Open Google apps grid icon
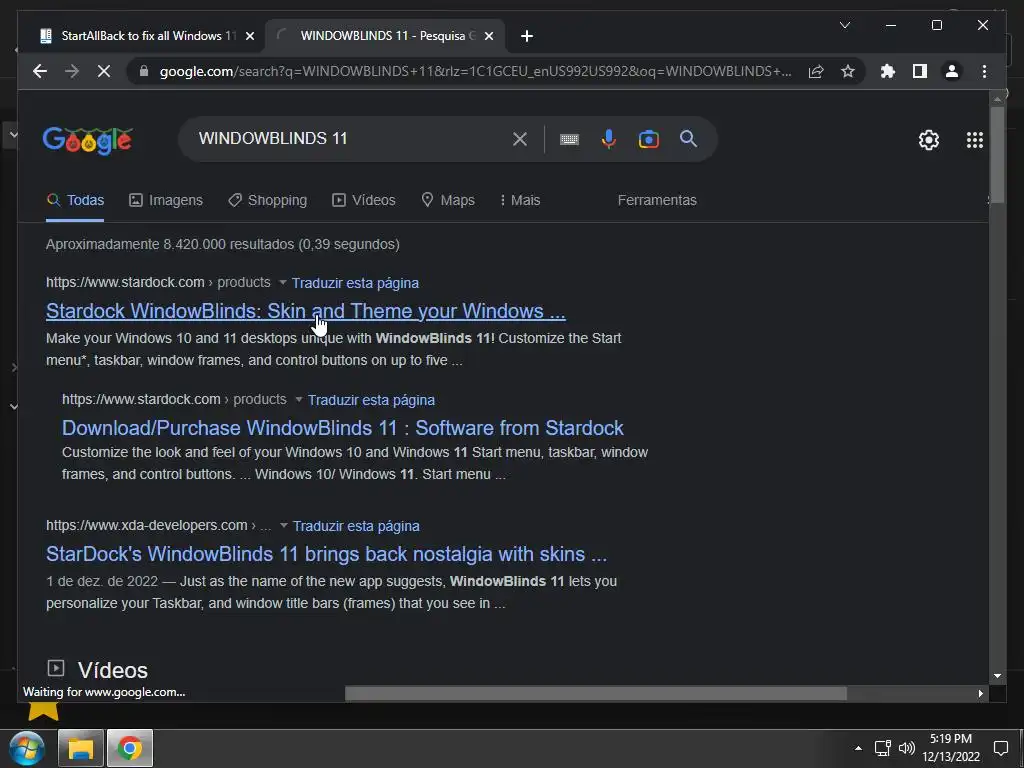1024x768 pixels. pyautogui.click(x=974, y=140)
